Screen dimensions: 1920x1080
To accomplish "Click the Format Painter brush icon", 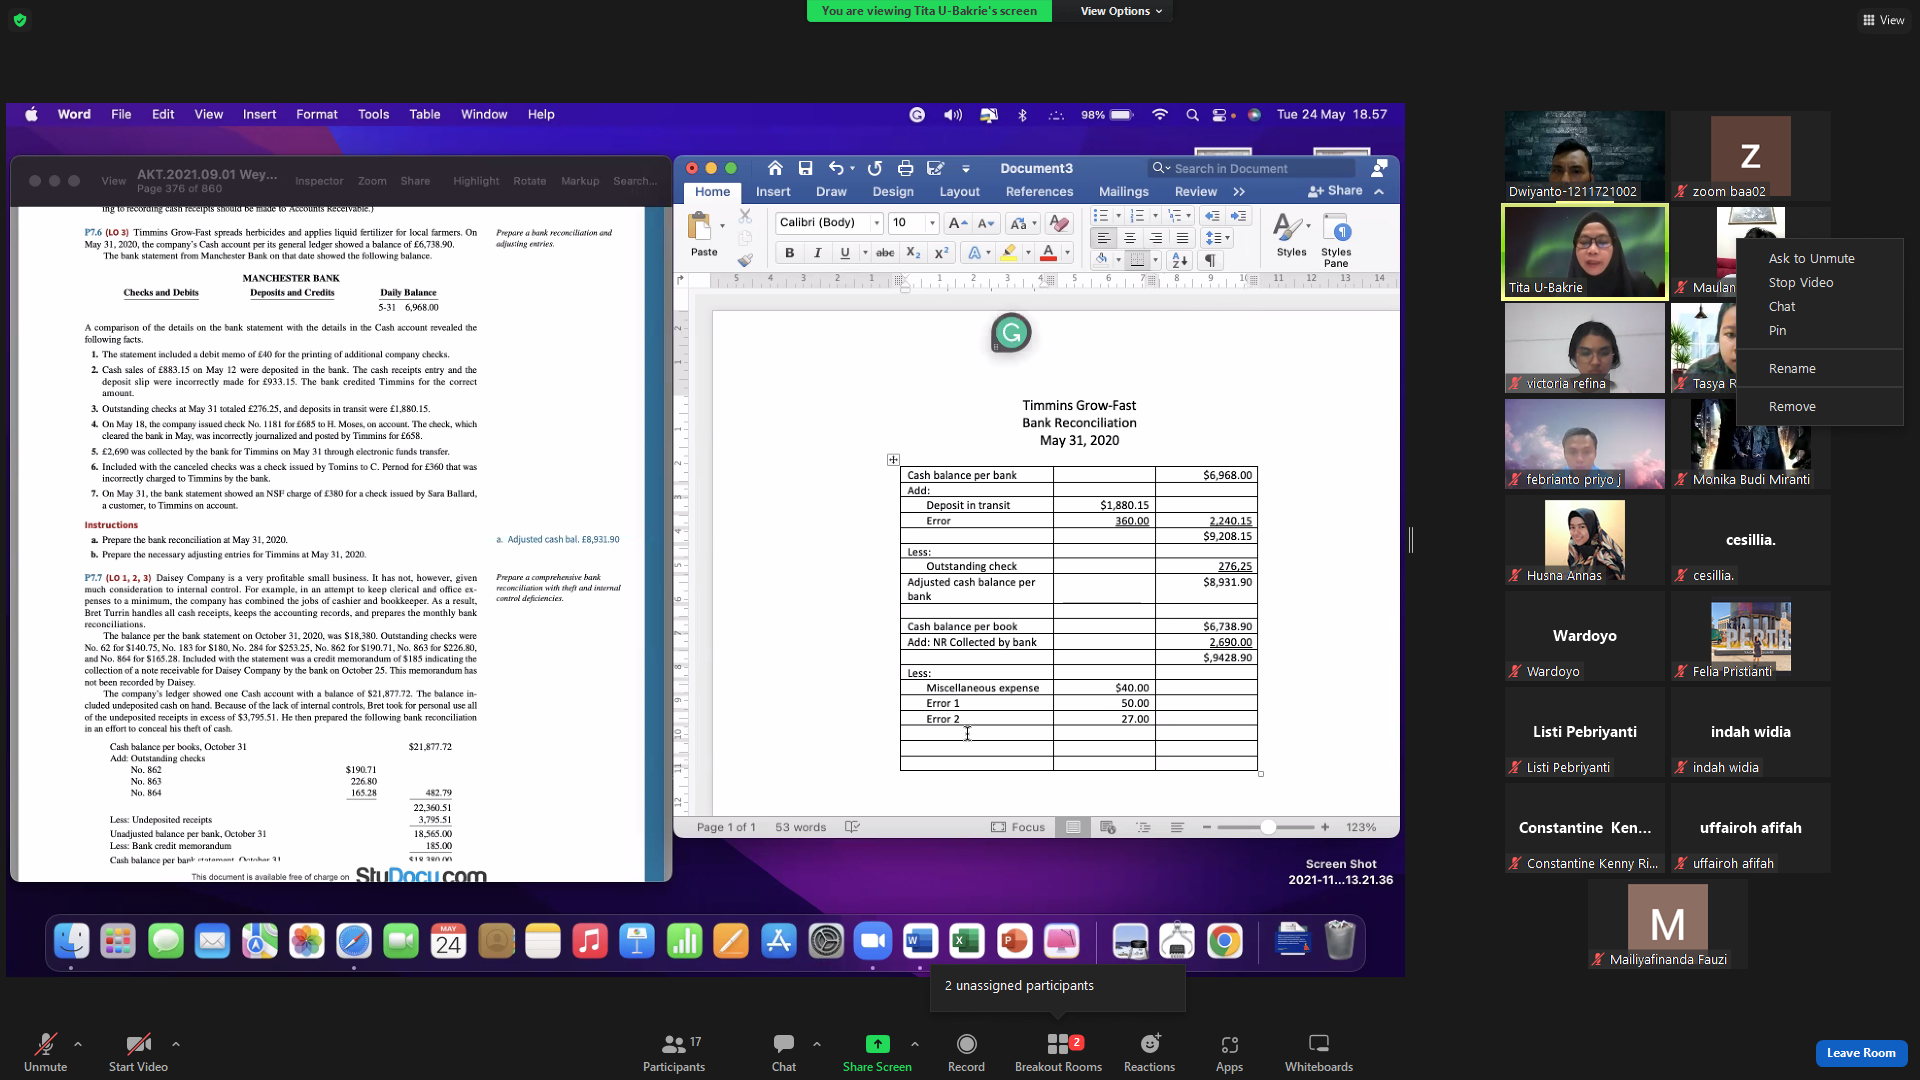I will pyautogui.click(x=745, y=260).
